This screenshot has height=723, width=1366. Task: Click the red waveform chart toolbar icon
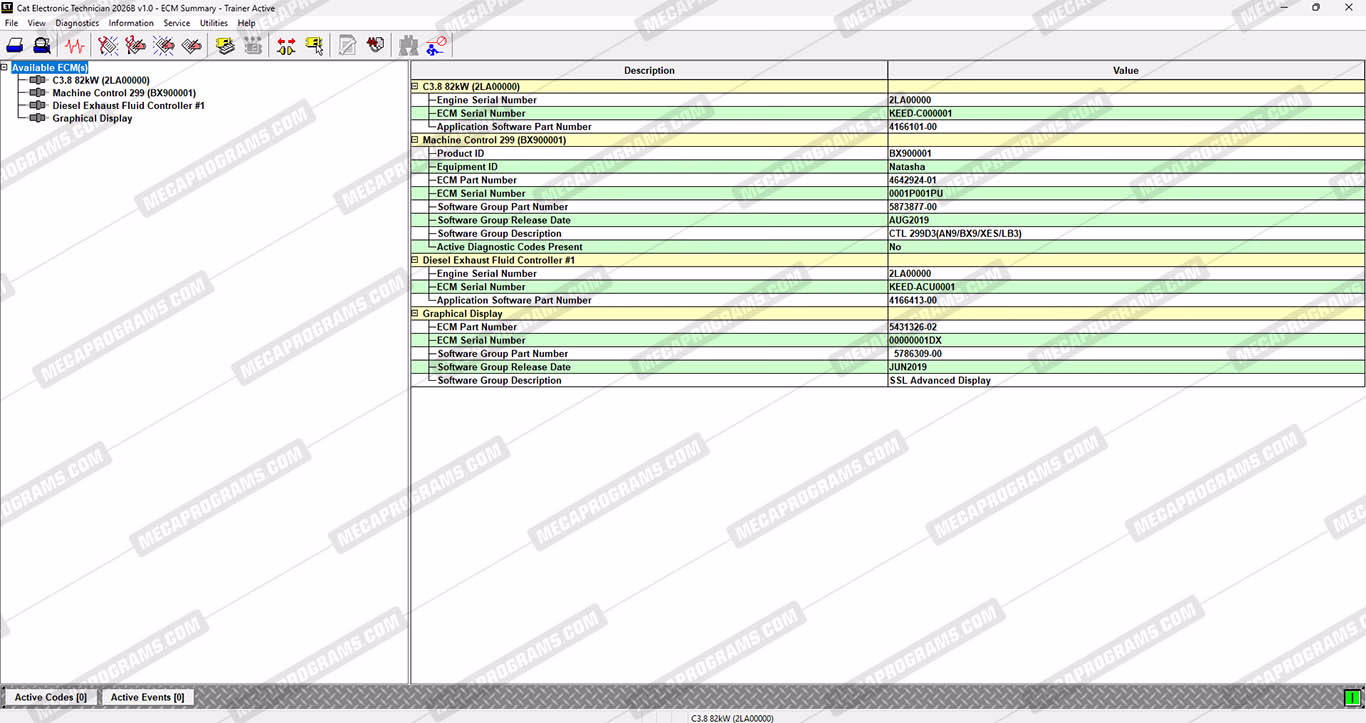(x=375, y=45)
